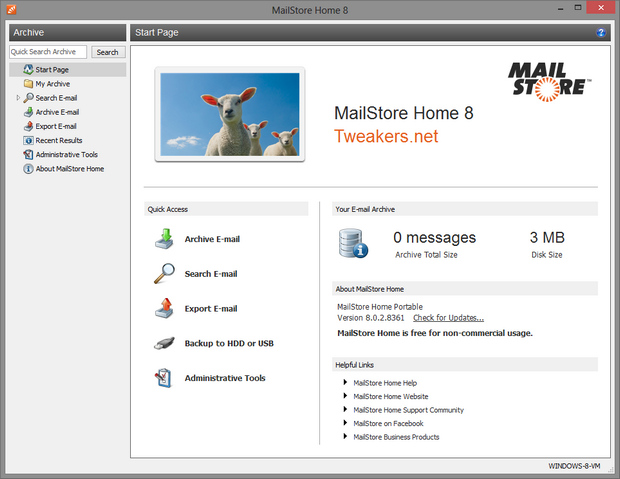Image resolution: width=620 pixels, height=479 pixels.
Task: Open Recent Results in the sidebar
Action: [x=59, y=140]
